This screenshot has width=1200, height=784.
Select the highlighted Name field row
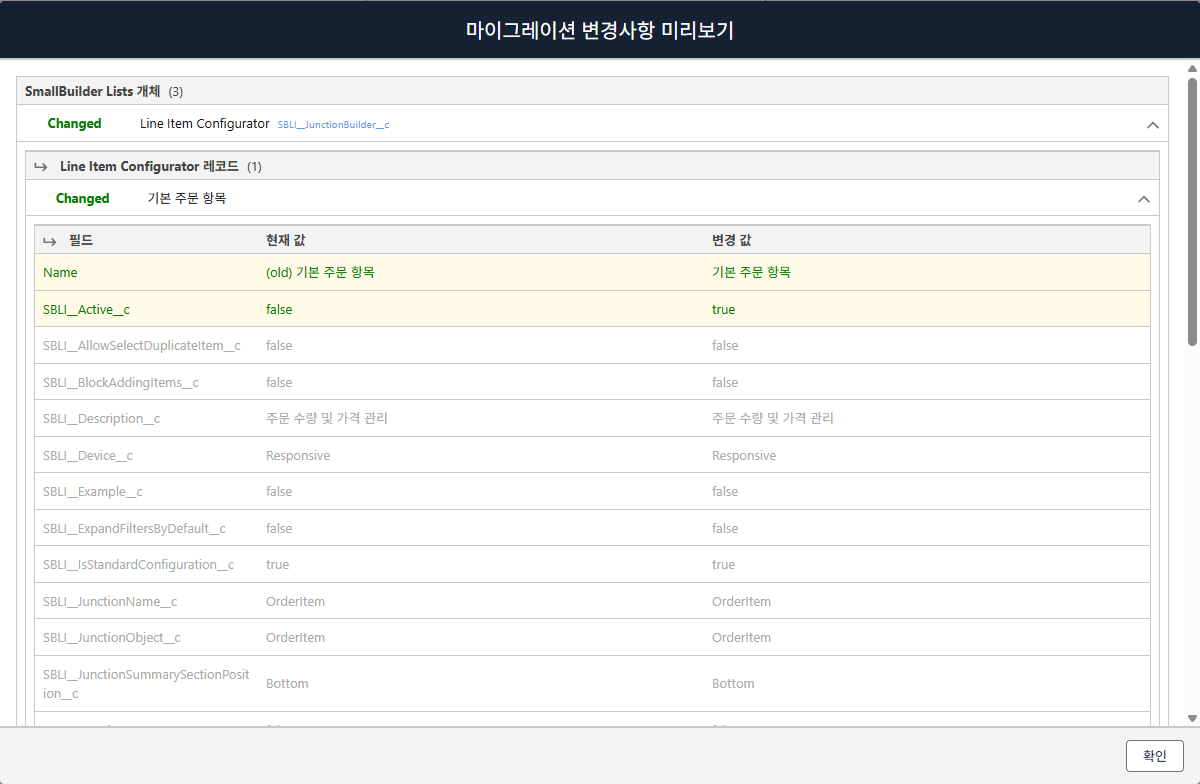(x=592, y=272)
